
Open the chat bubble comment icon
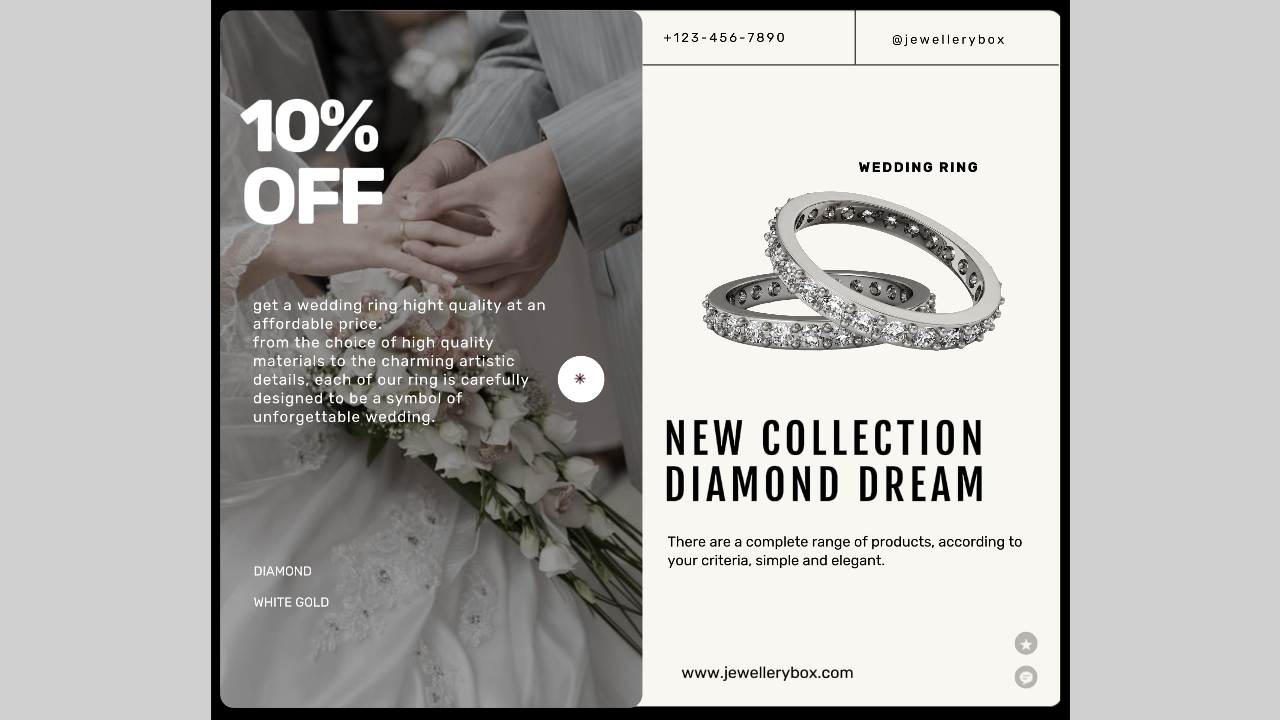[x=1026, y=677]
